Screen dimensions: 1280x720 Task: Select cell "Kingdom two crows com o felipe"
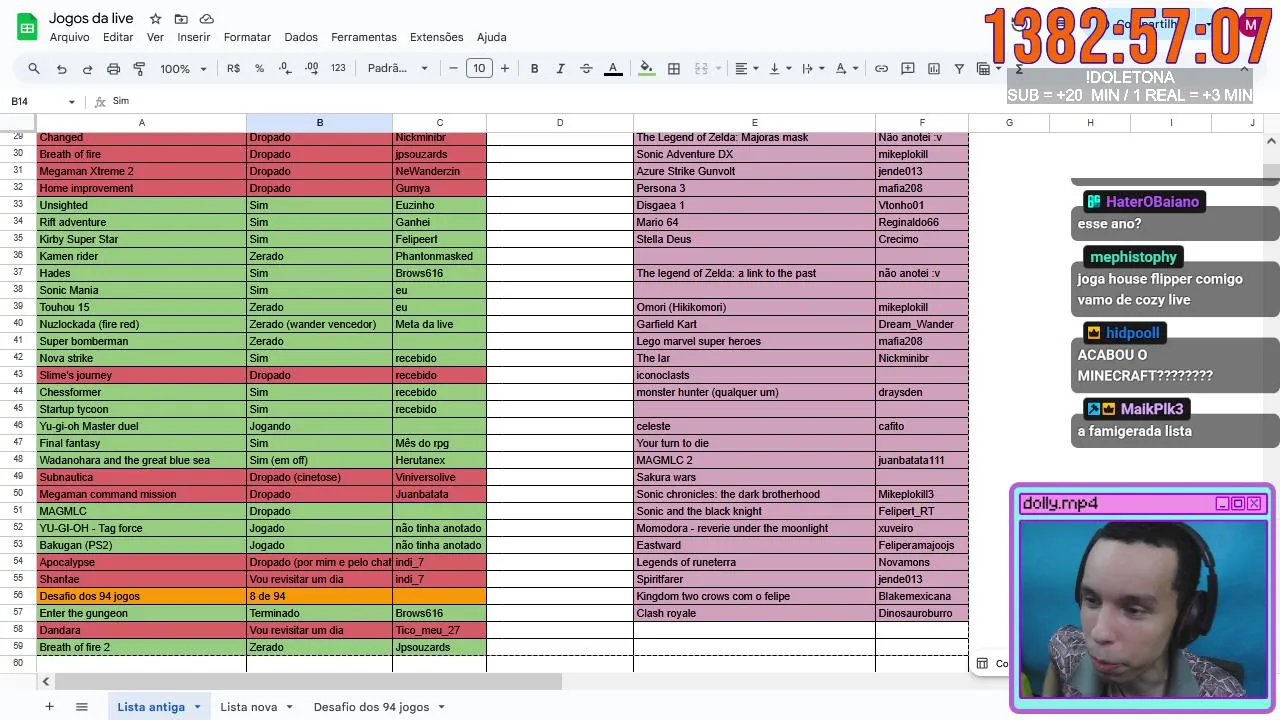(754, 596)
